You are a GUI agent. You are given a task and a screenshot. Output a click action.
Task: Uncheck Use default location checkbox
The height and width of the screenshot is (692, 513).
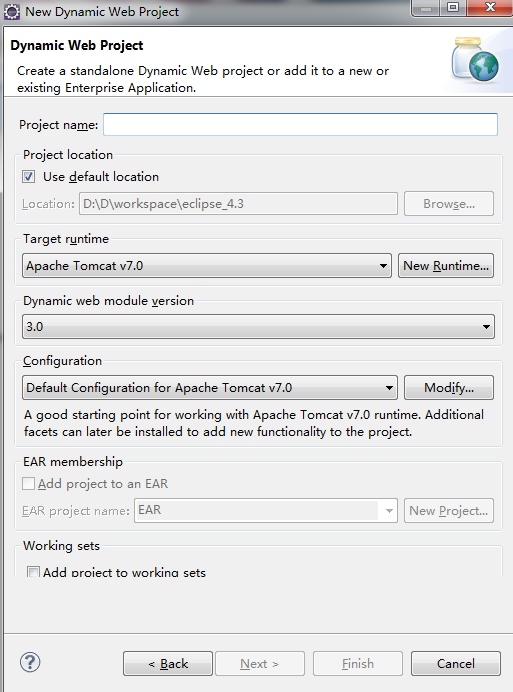[29, 177]
